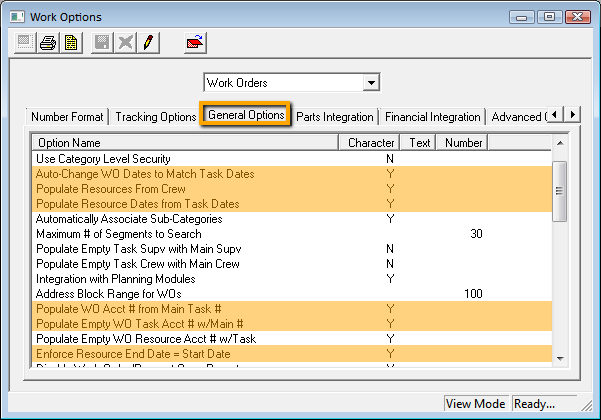This screenshot has height=420, width=601.
Task: Click the scroll up arrow of options list
Action: (x=560, y=143)
